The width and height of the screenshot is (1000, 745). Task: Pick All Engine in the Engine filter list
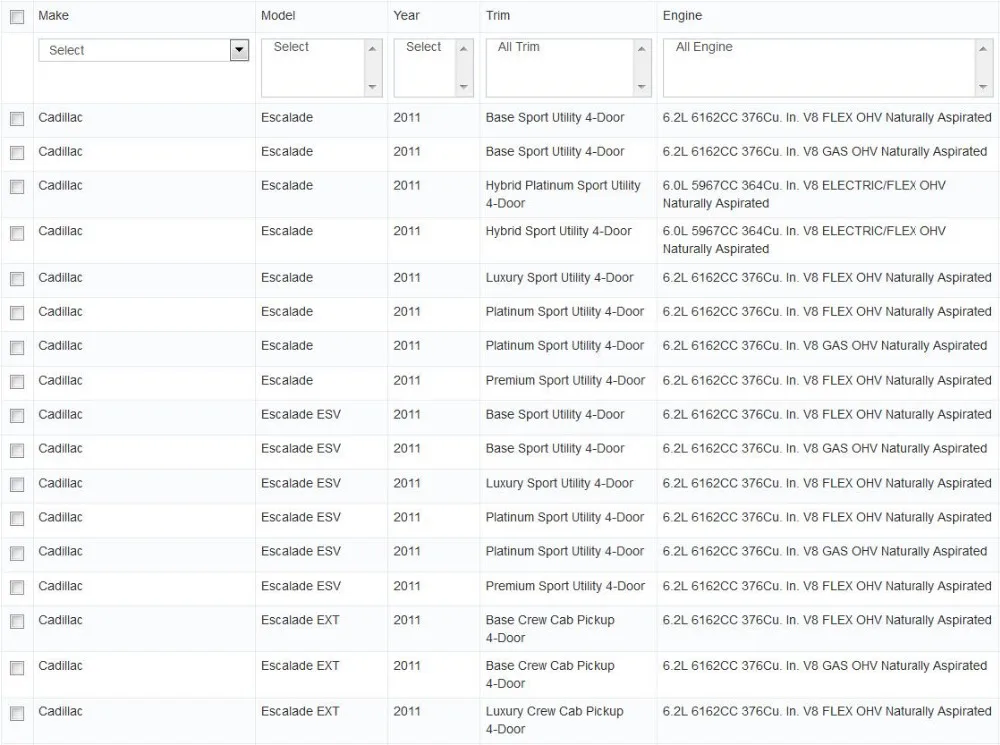pos(704,47)
